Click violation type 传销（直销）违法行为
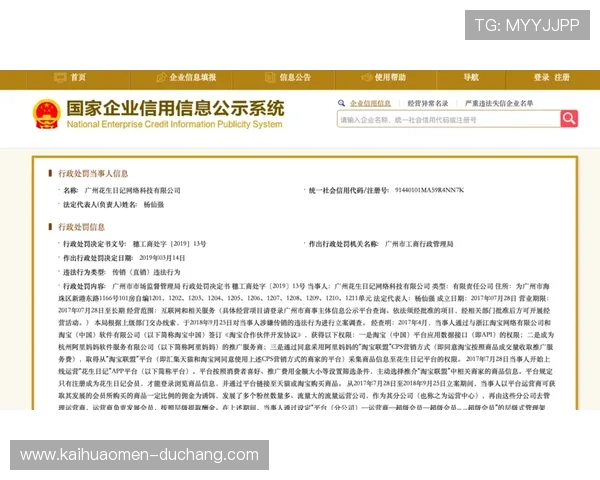This screenshot has width=600, height=480. pos(146,272)
